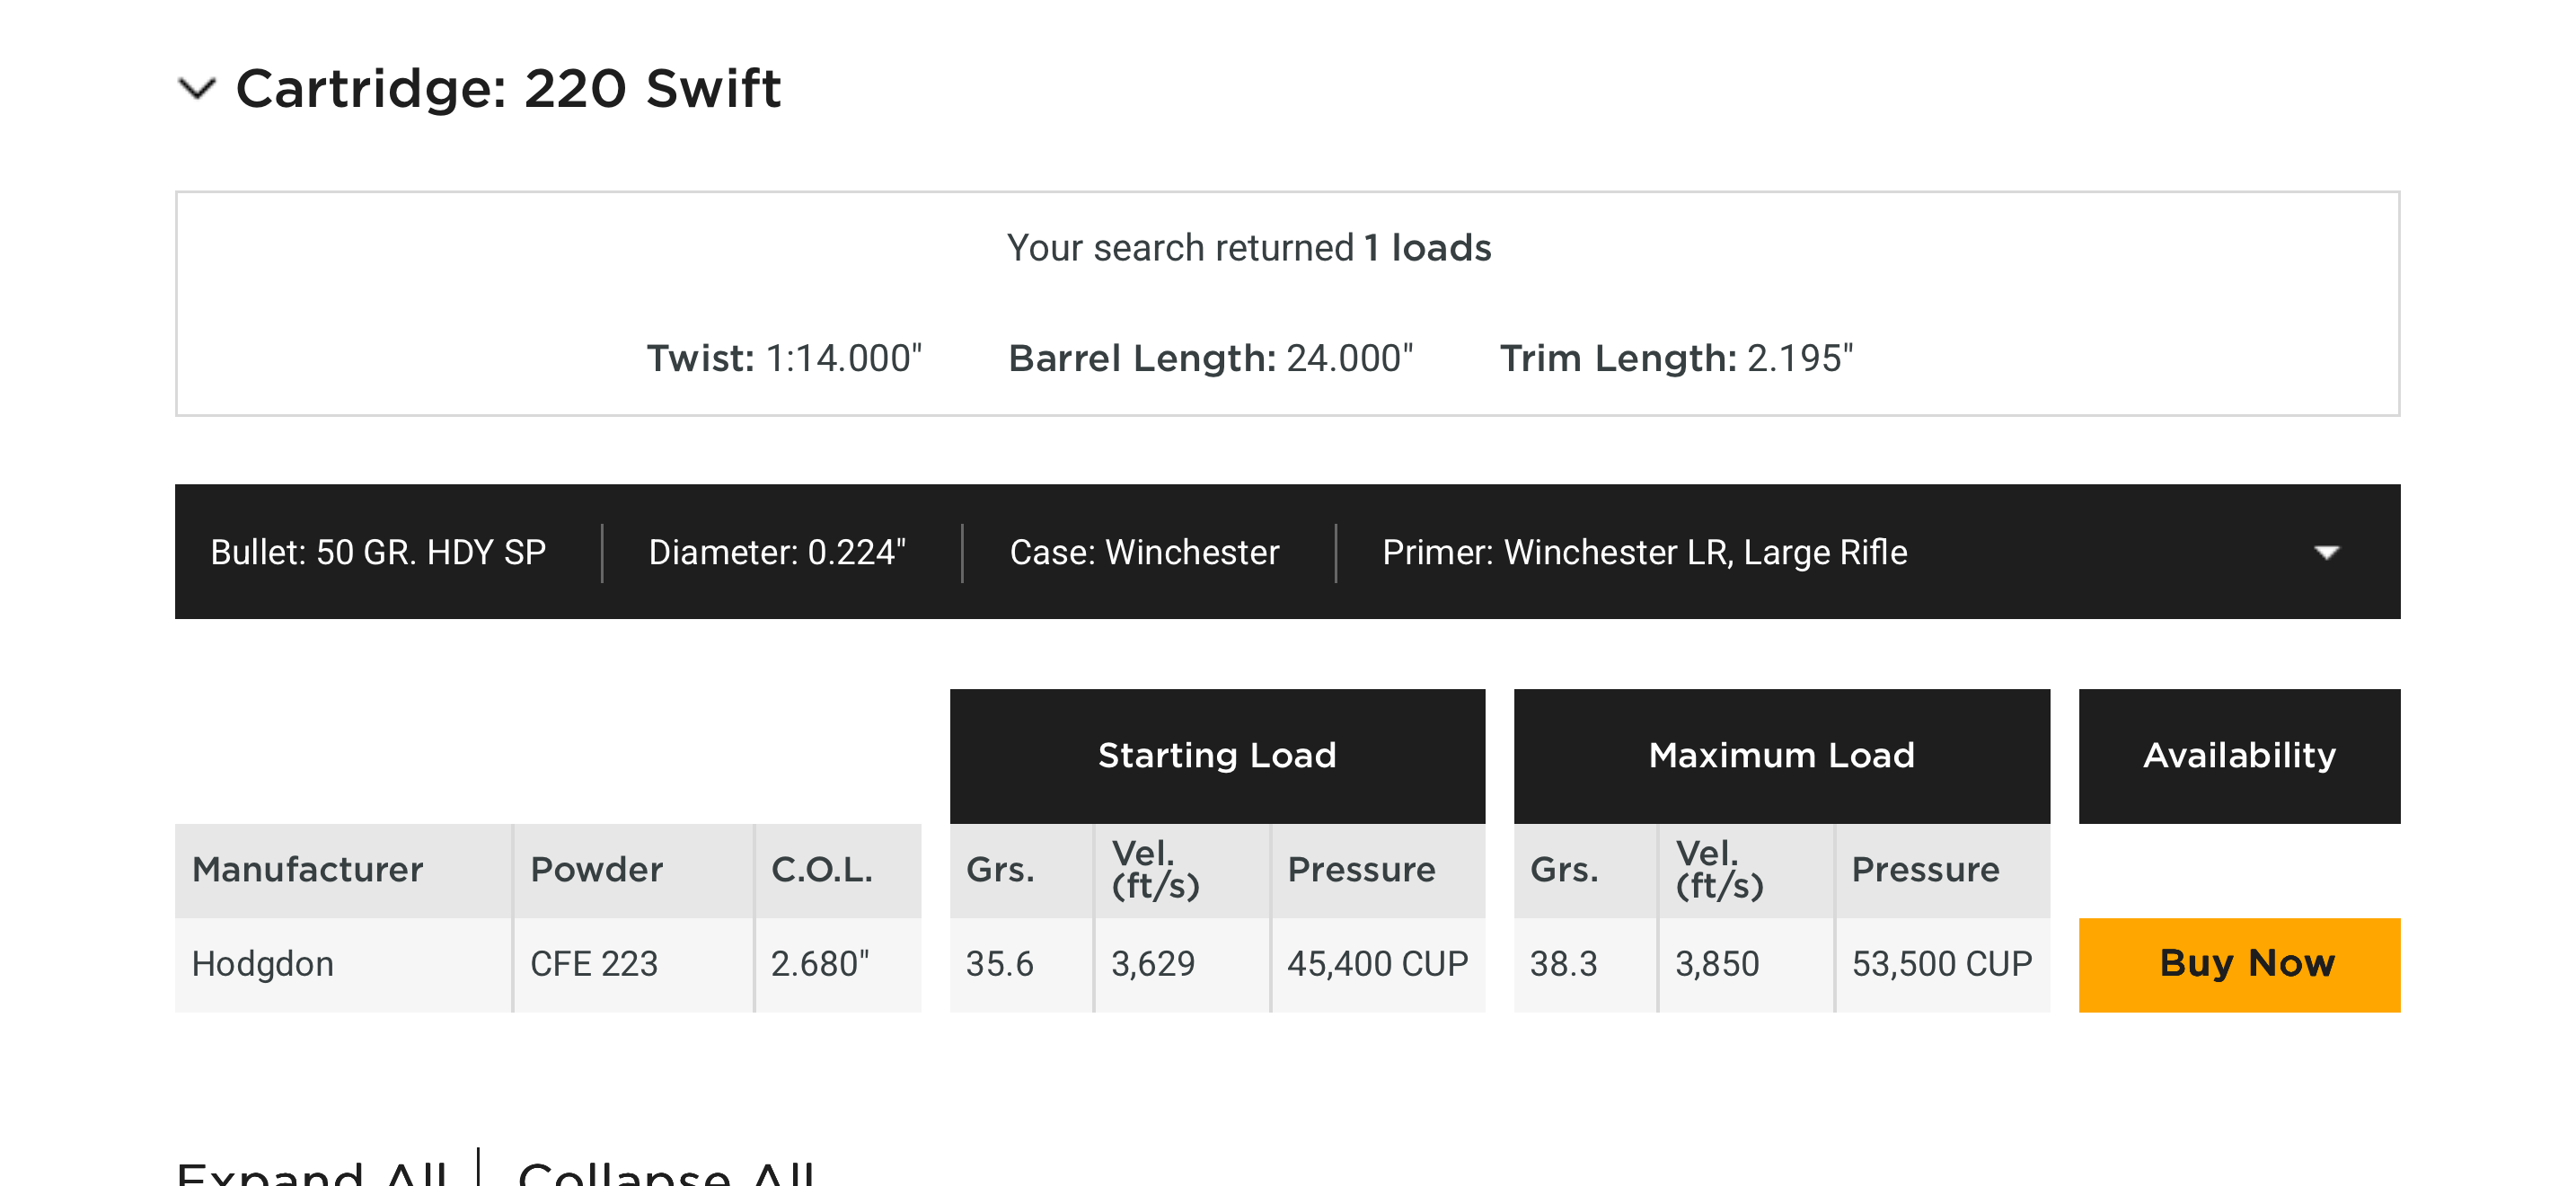Screen dimensions: 2576x1186
Task: Click the Manufacturer column header
Action: click(307, 869)
